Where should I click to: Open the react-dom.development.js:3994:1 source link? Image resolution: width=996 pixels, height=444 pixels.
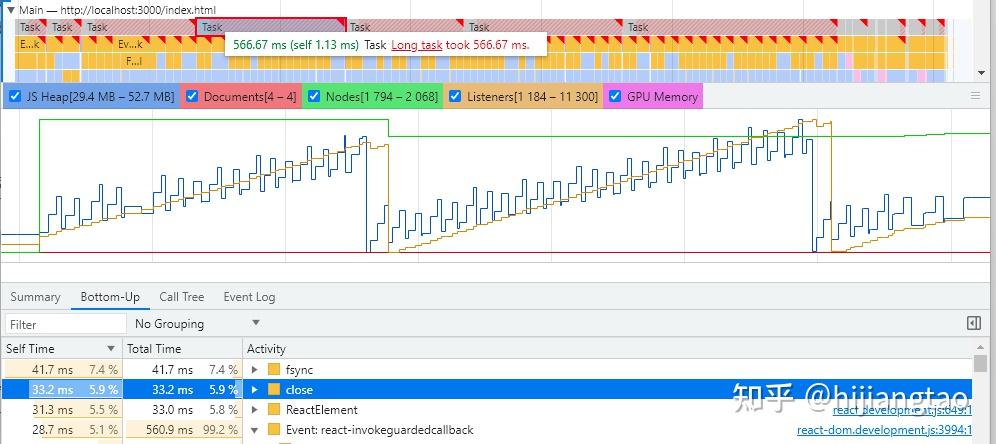pos(884,430)
